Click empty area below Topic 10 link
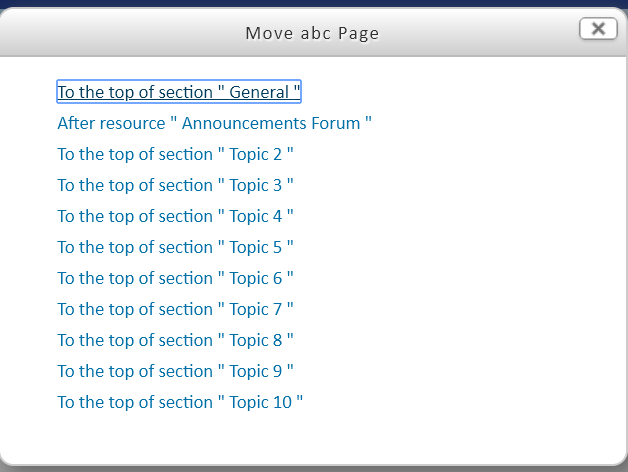 pyautogui.click(x=312, y=439)
